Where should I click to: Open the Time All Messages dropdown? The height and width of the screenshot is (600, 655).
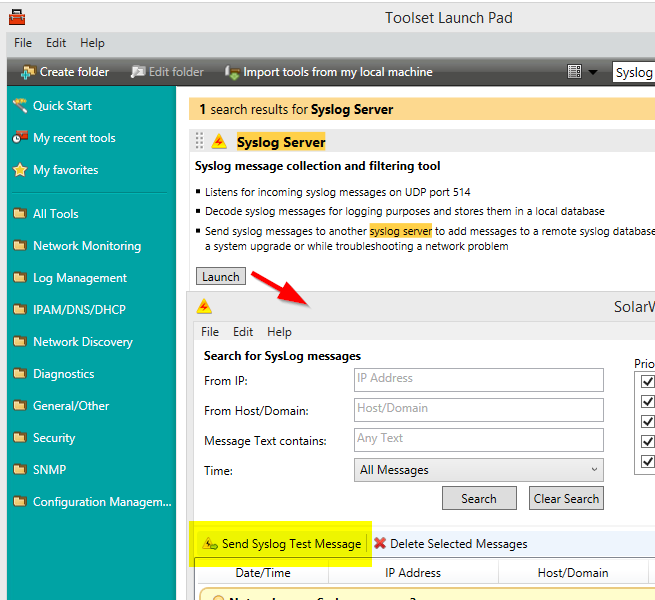click(479, 470)
